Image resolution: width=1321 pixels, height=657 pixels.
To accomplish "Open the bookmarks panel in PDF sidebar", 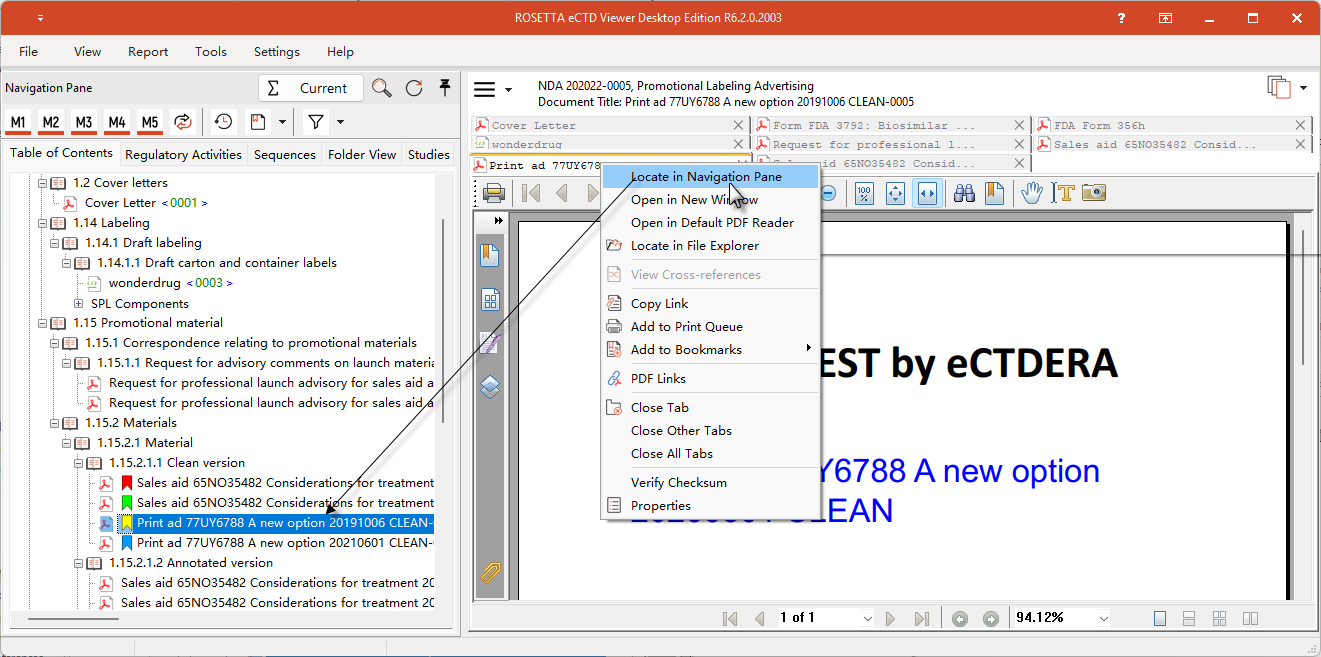I will pyautogui.click(x=490, y=255).
